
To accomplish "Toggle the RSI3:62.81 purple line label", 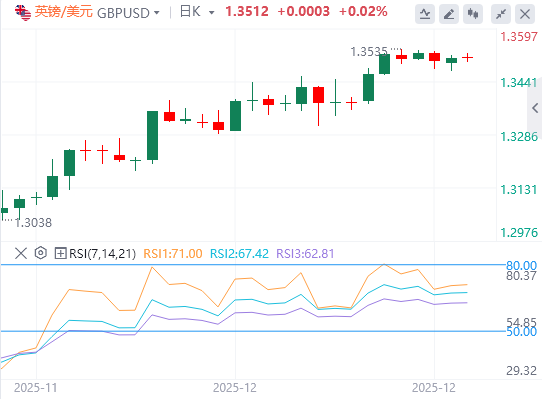I will point(305,254).
